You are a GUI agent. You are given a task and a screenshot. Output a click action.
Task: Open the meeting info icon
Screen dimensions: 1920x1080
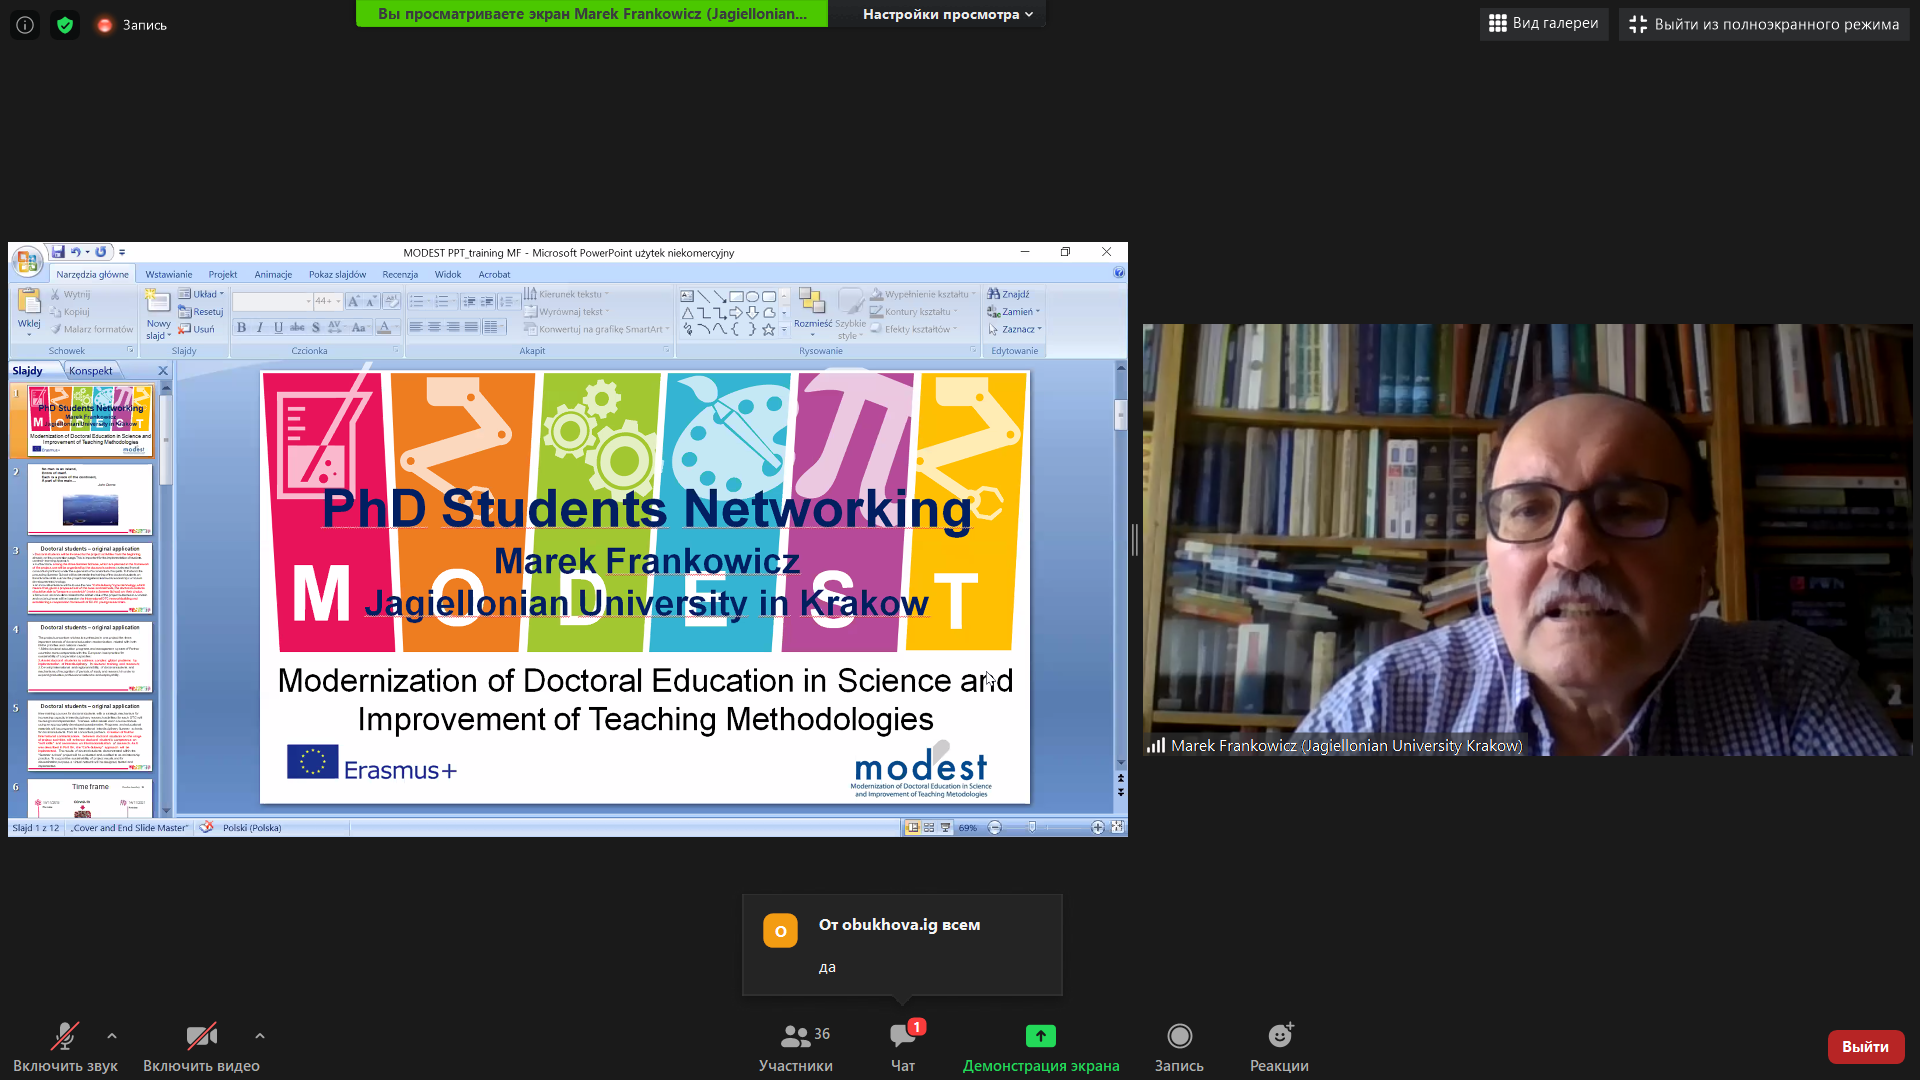(x=25, y=25)
